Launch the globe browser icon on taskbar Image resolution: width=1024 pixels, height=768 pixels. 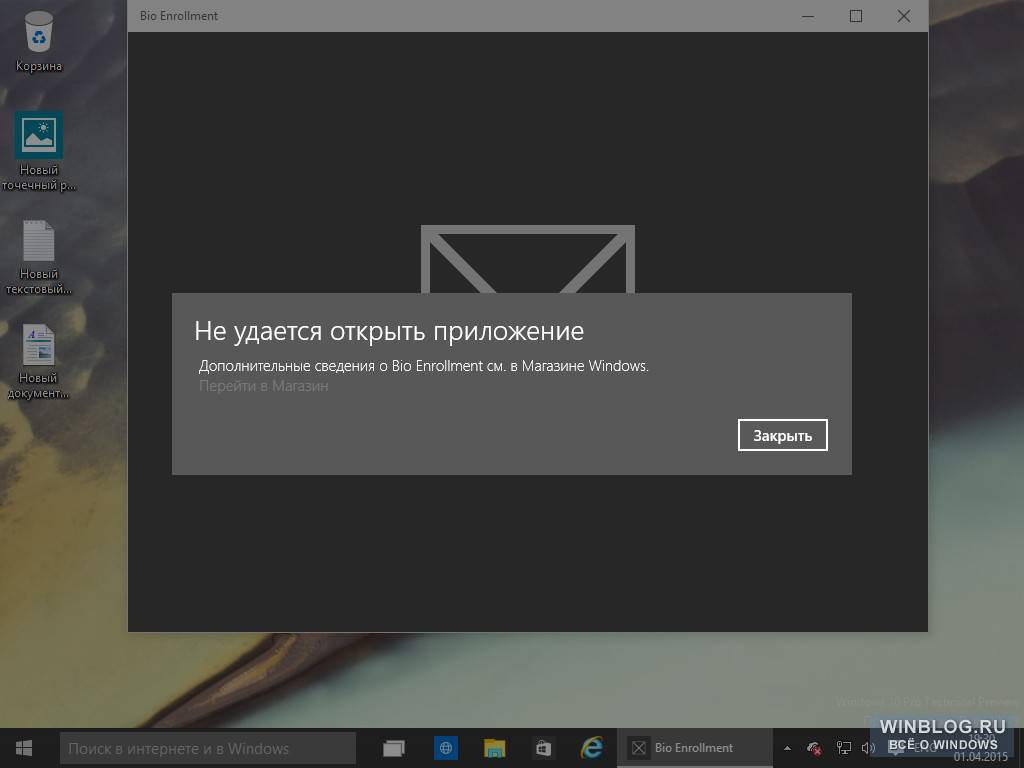click(x=445, y=748)
